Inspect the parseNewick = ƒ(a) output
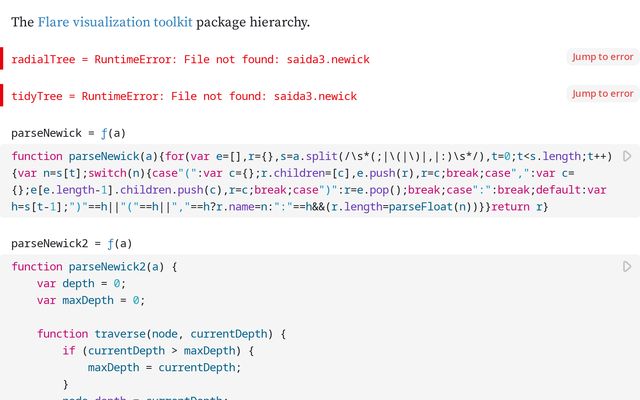The image size is (640, 400). tap(68, 133)
